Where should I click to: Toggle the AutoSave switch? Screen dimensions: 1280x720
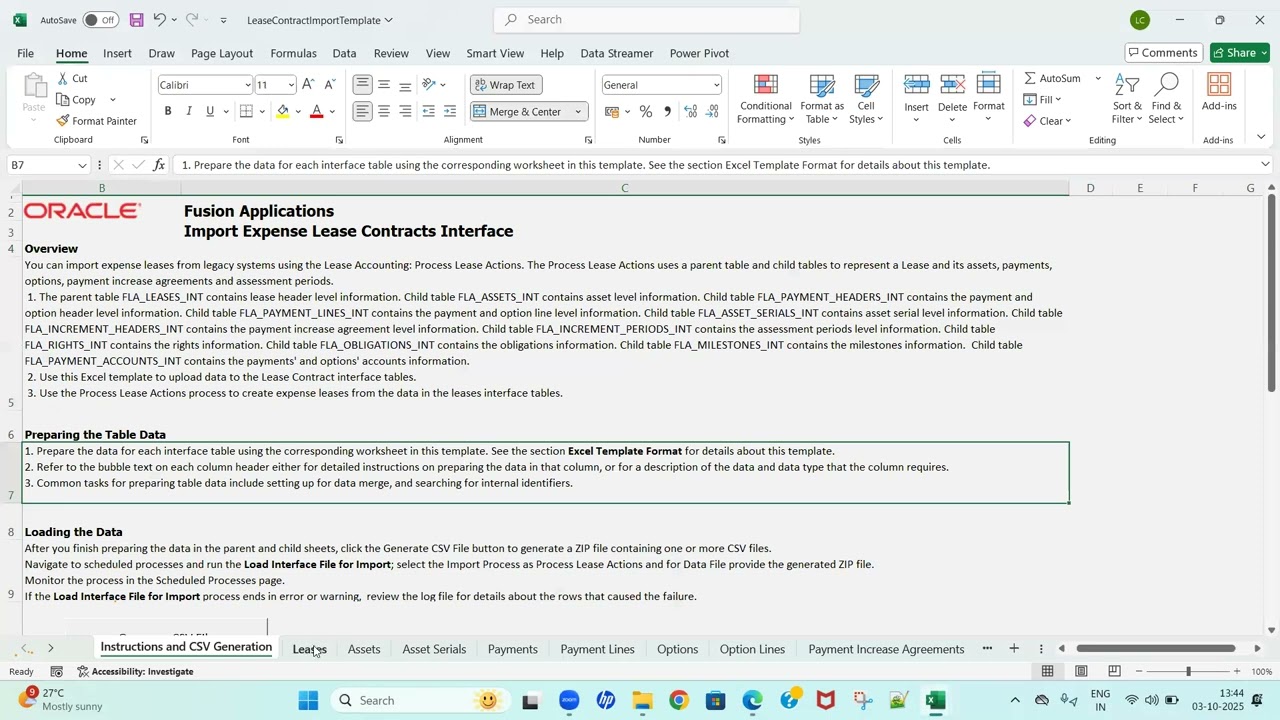(100, 20)
